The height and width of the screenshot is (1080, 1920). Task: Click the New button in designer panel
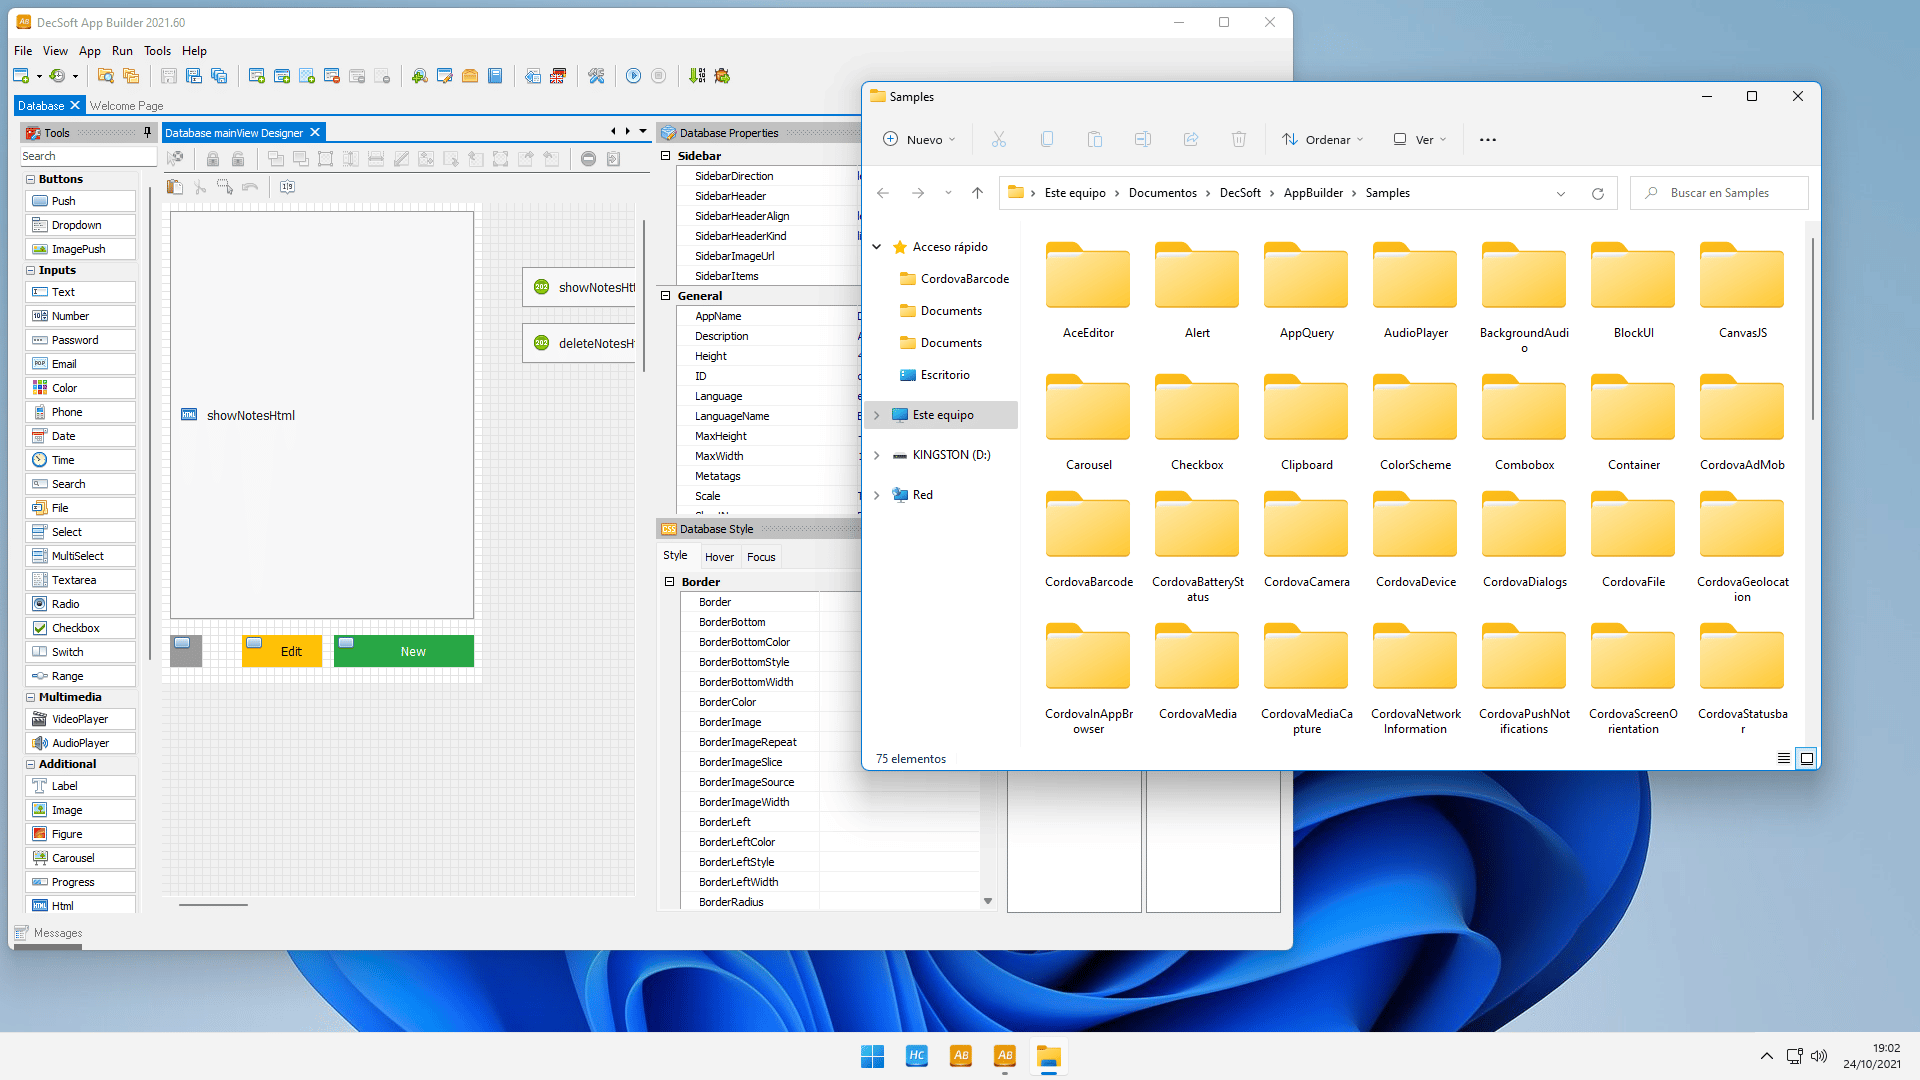[x=411, y=650]
